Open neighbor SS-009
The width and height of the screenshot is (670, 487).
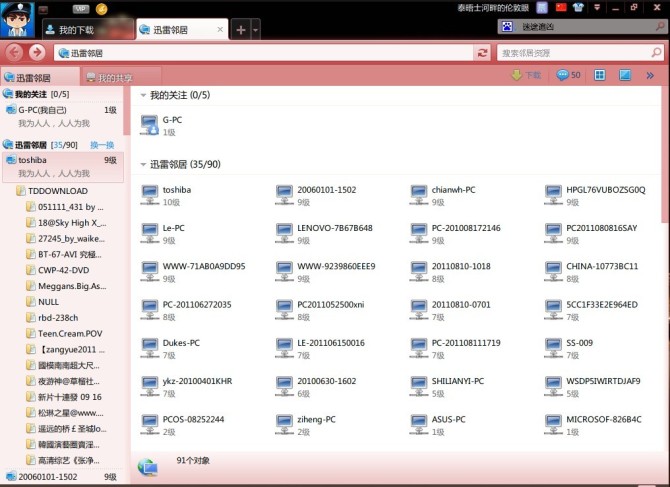point(569,349)
